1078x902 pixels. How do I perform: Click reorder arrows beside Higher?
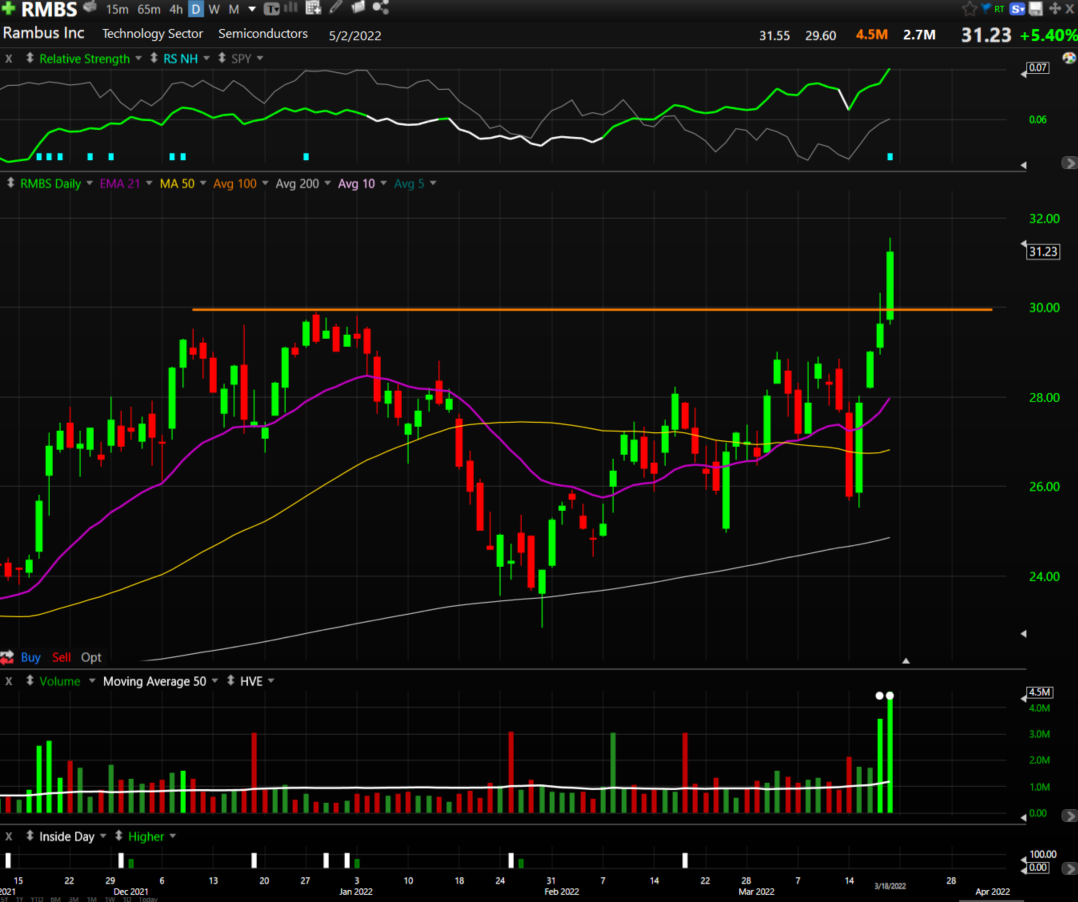coord(118,836)
